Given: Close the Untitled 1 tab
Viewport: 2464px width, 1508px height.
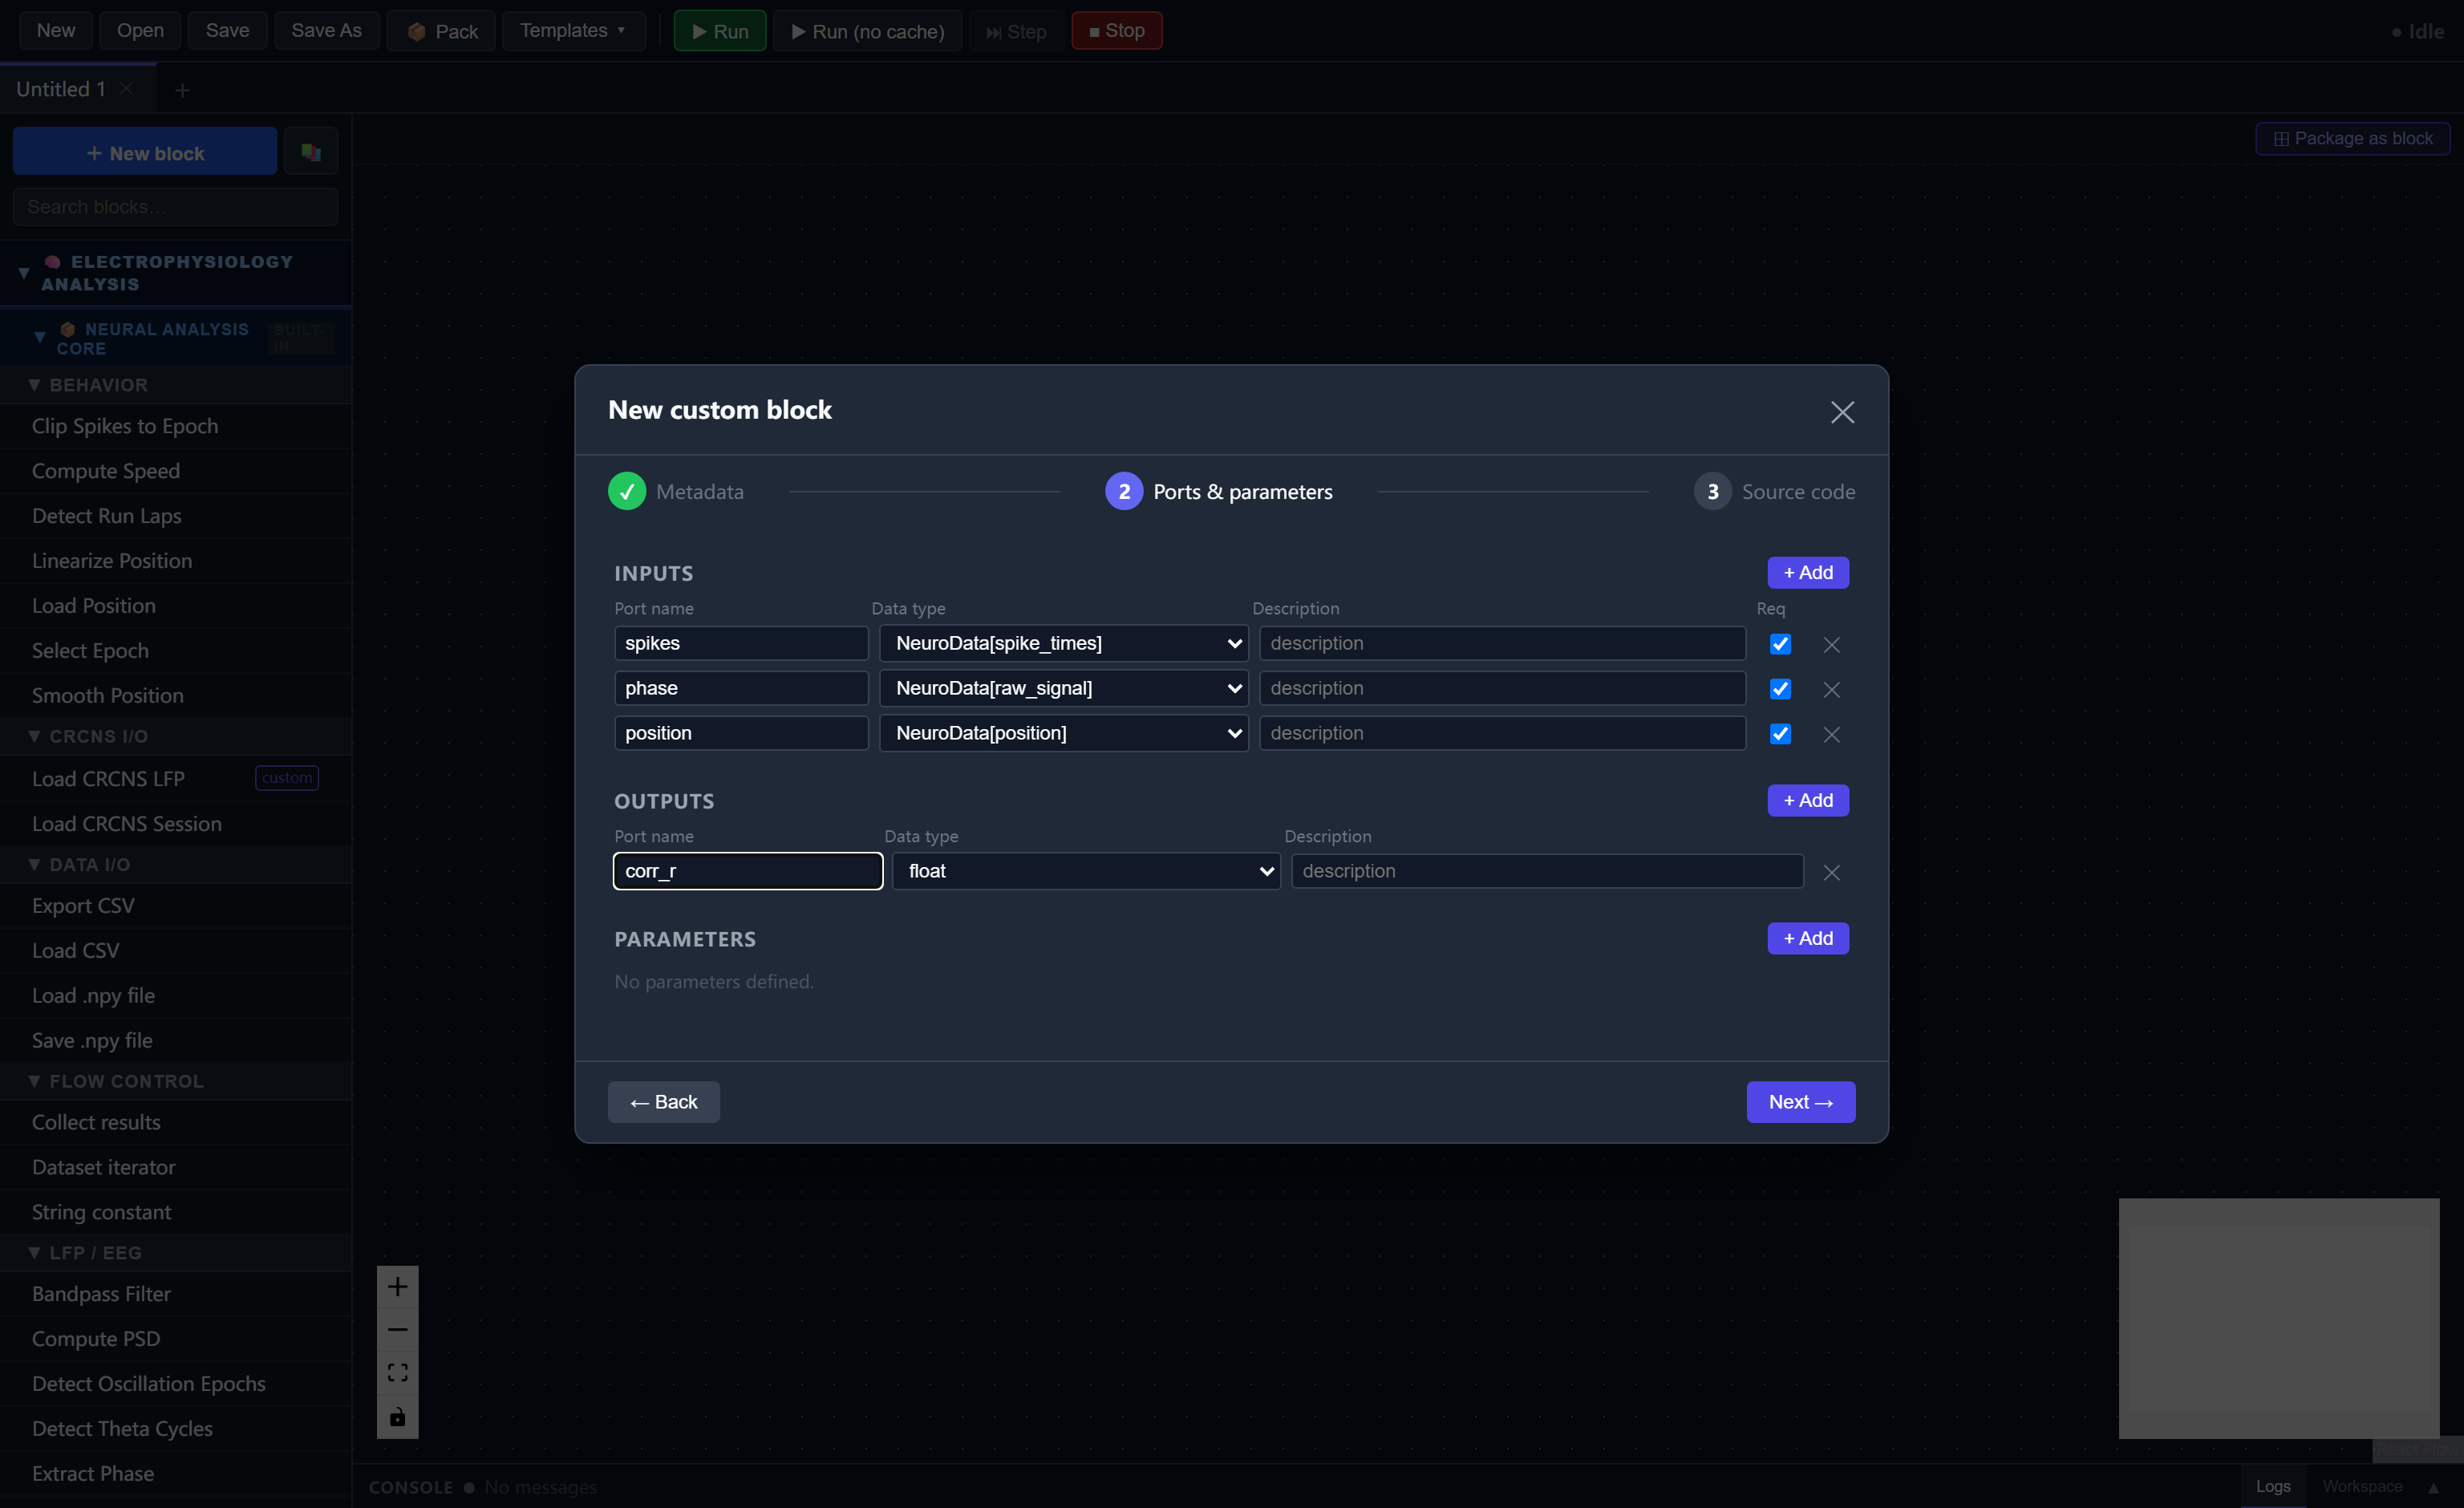Looking at the screenshot, I should (x=127, y=89).
